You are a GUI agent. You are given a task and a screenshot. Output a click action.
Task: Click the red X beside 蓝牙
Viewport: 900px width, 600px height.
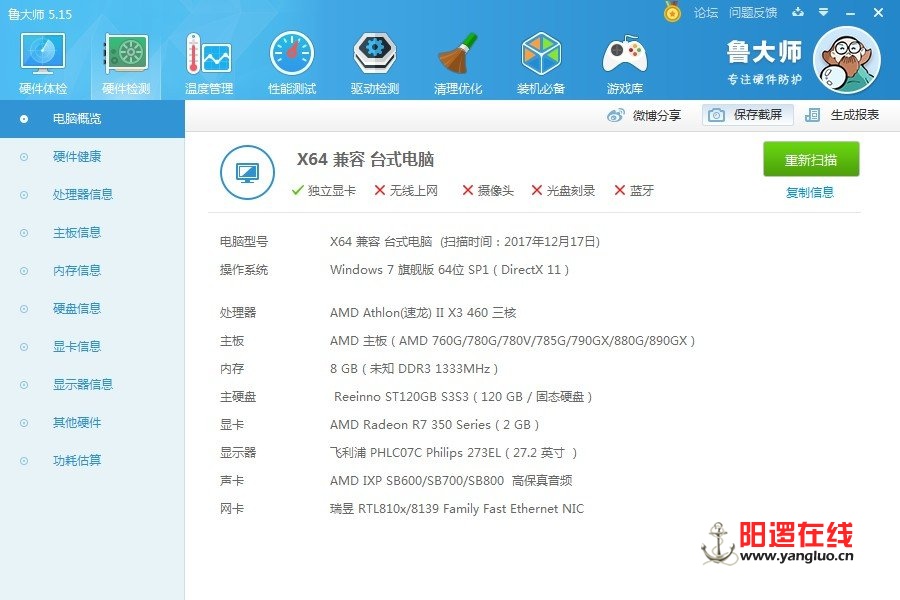[x=619, y=190]
